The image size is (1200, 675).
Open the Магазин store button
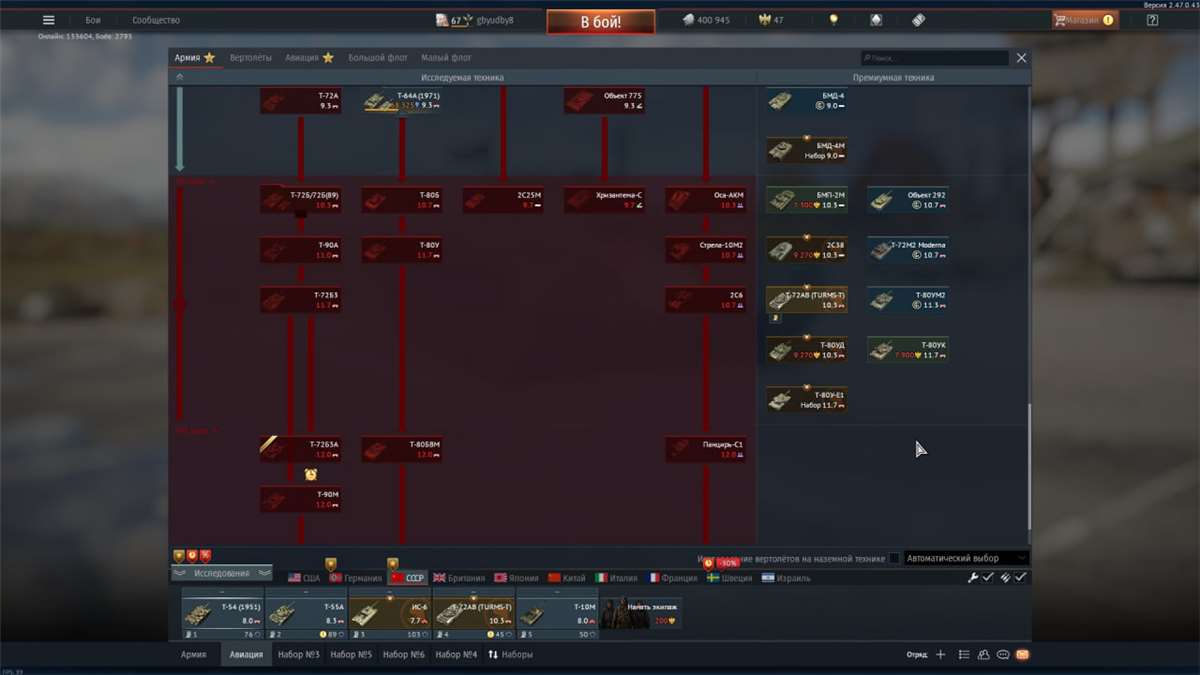tap(1085, 20)
